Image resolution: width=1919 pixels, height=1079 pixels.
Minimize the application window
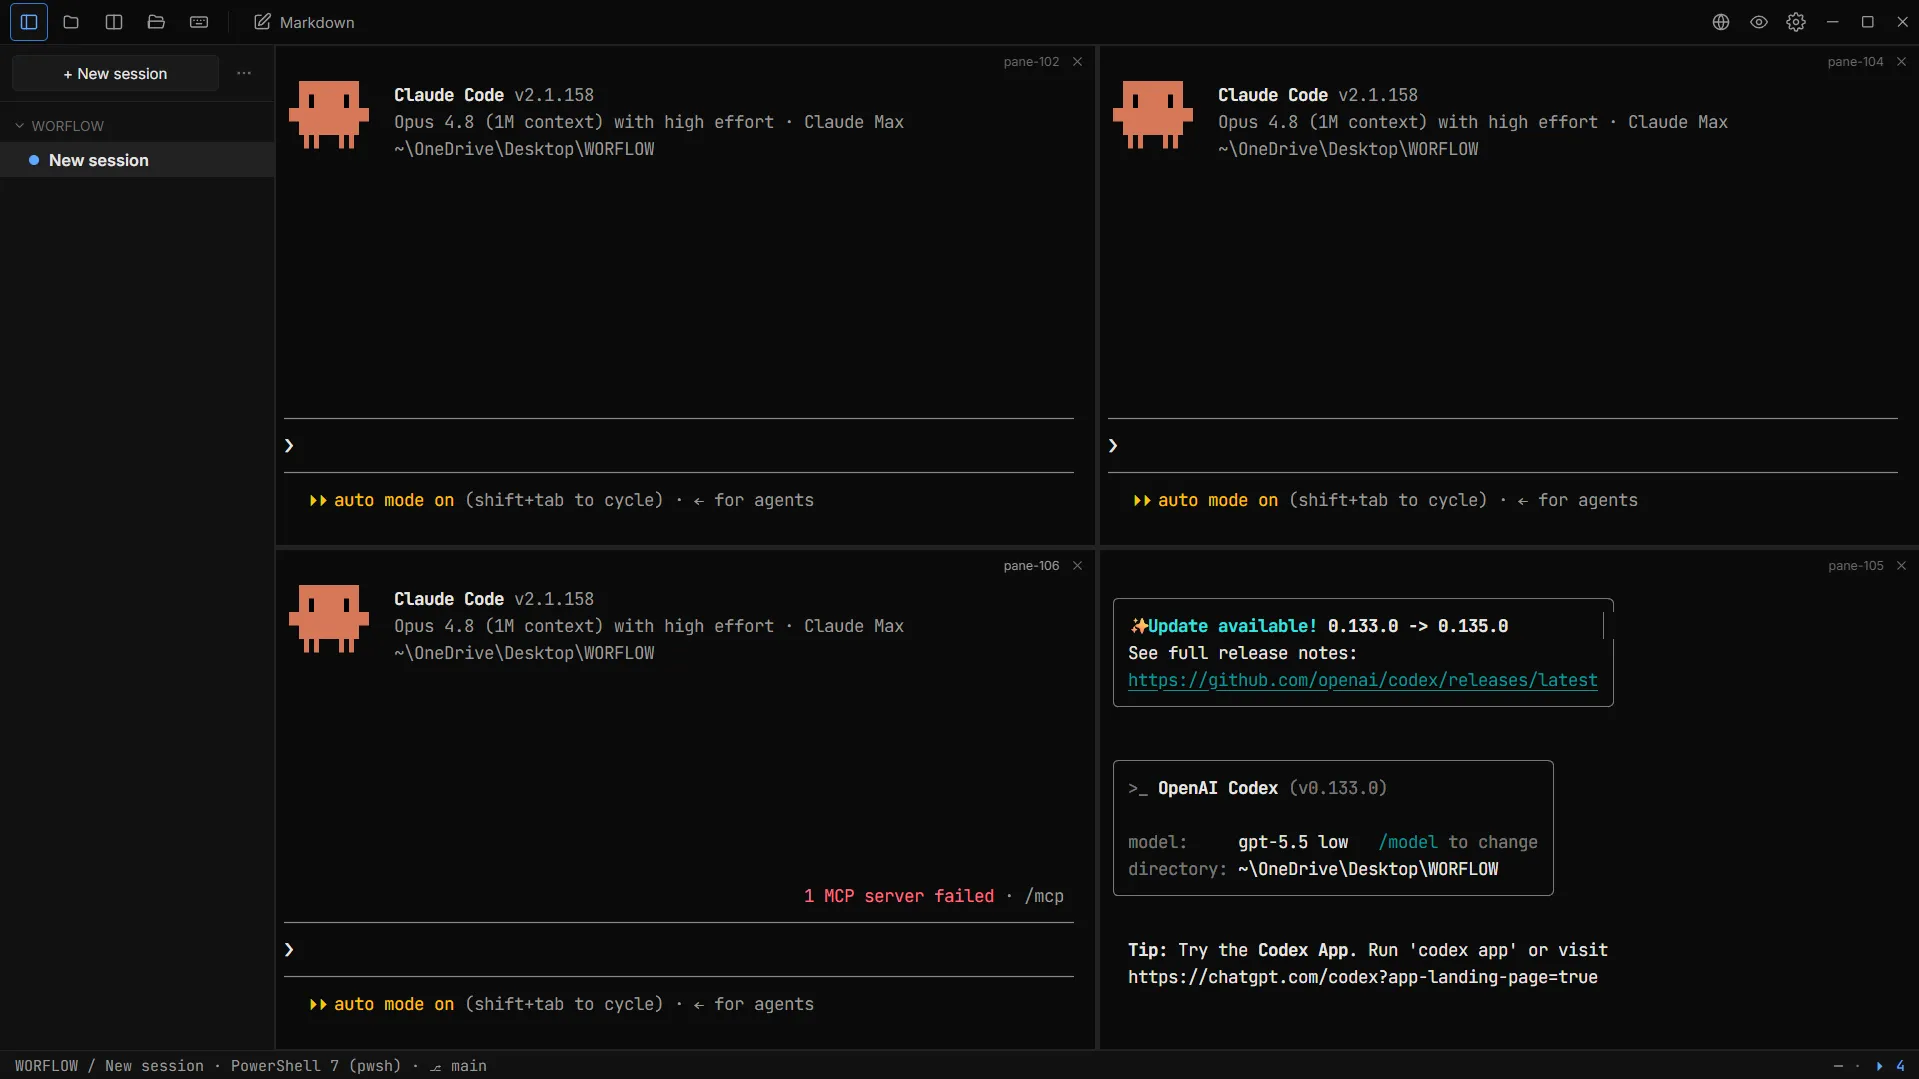tap(1833, 22)
